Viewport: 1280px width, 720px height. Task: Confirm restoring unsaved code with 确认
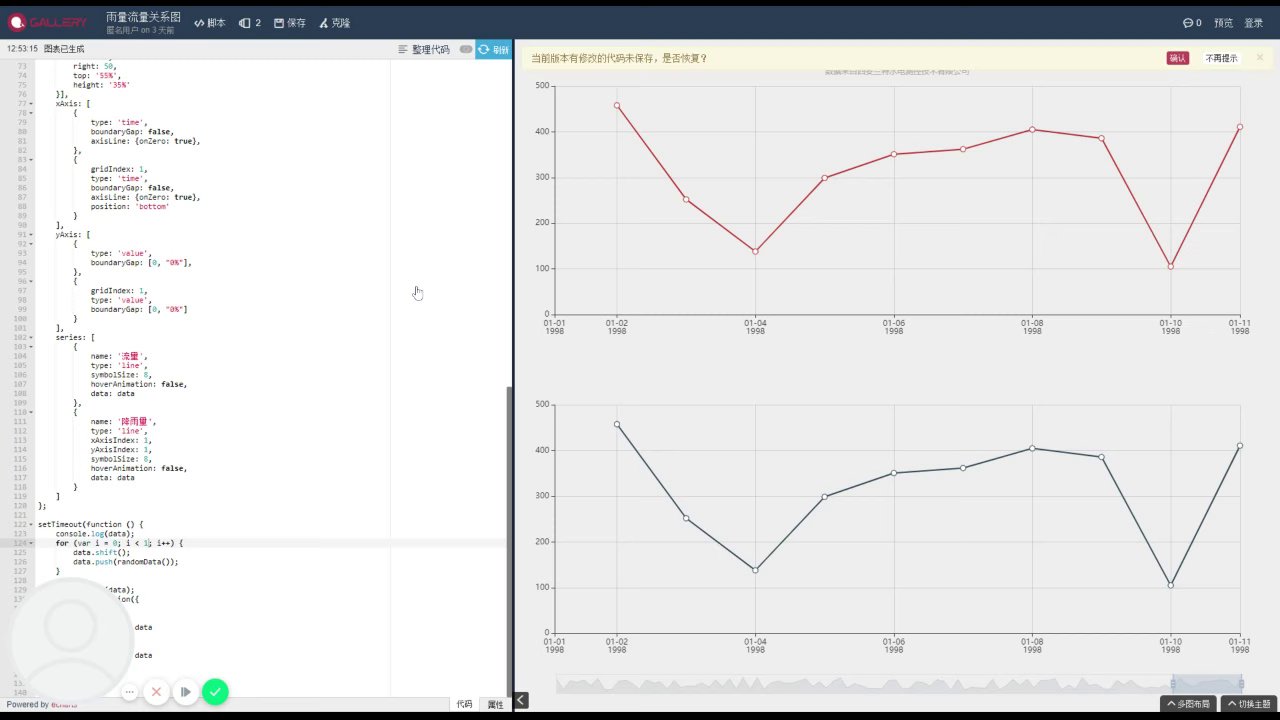[x=1178, y=58]
